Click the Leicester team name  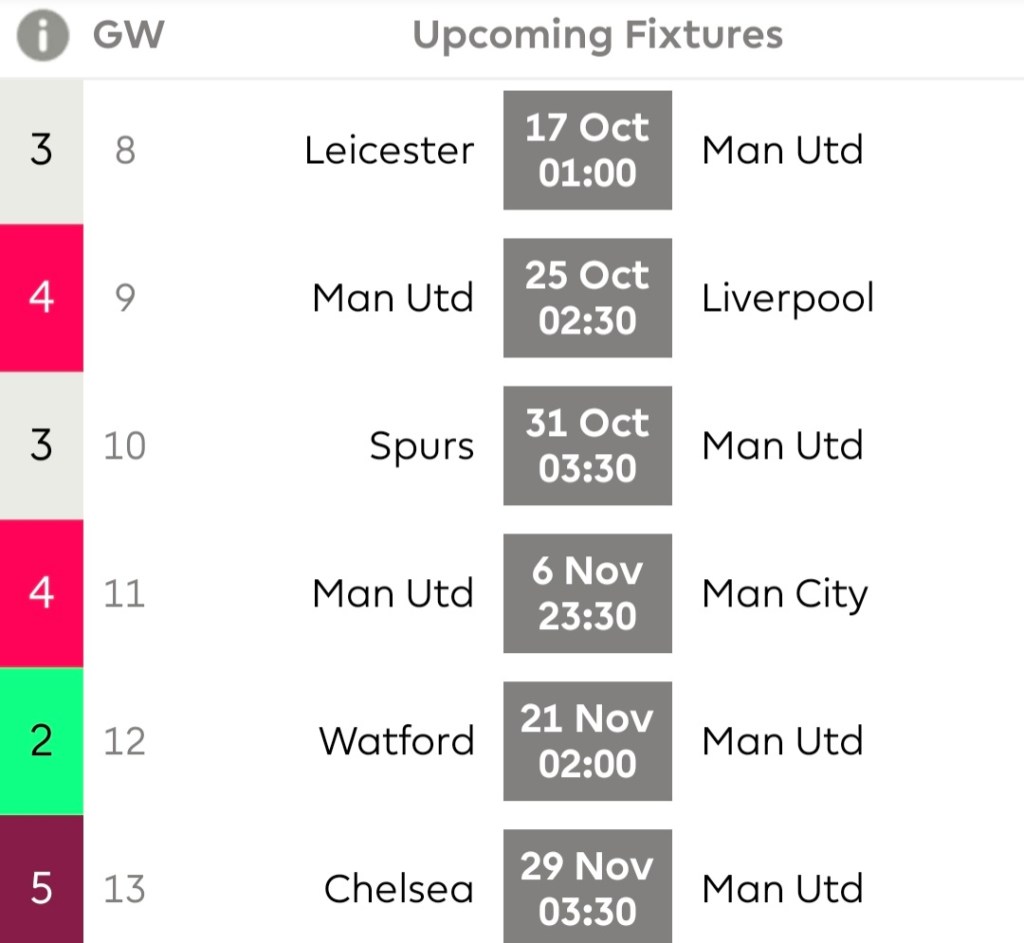click(389, 151)
